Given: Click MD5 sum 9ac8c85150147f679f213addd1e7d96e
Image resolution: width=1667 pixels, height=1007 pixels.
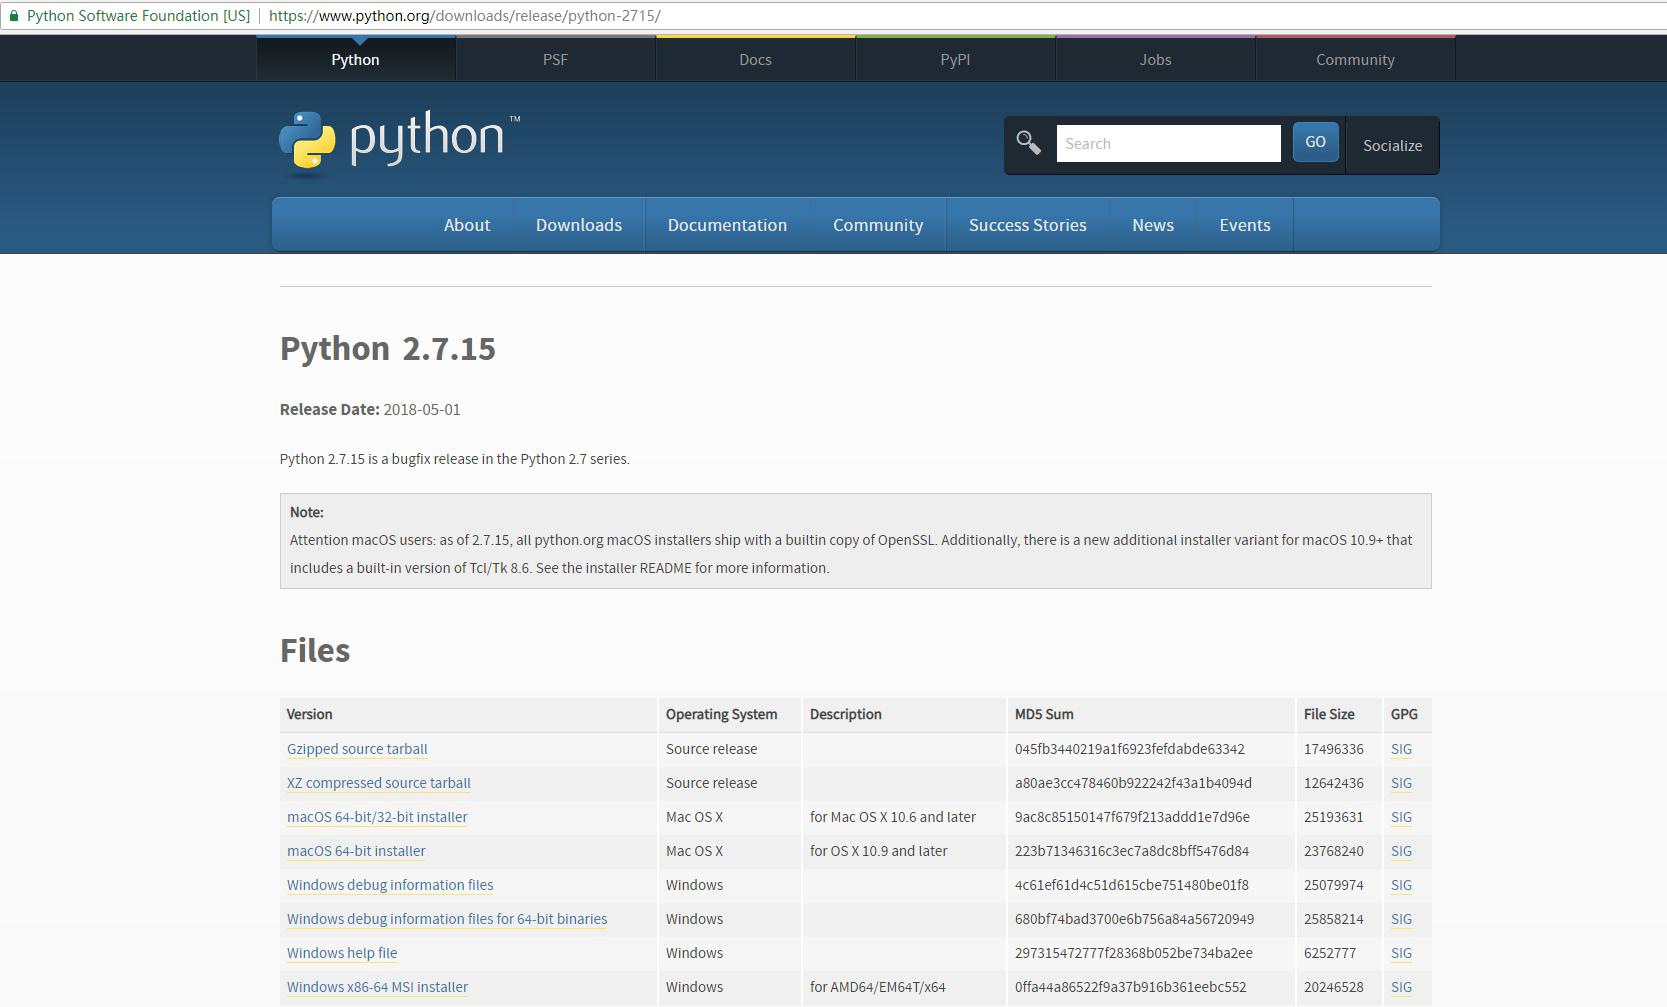Looking at the screenshot, I should (x=1132, y=817).
